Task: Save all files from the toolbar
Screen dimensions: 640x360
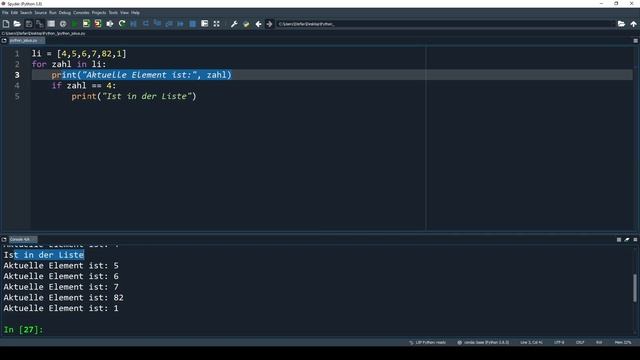Action: pyautogui.click(x=40, y=24)
